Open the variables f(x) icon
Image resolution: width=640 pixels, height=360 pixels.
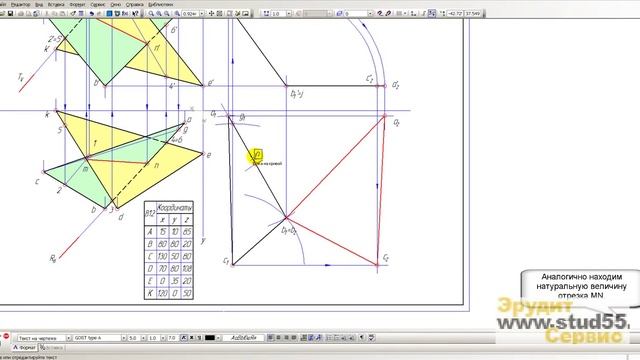(125, 13)
